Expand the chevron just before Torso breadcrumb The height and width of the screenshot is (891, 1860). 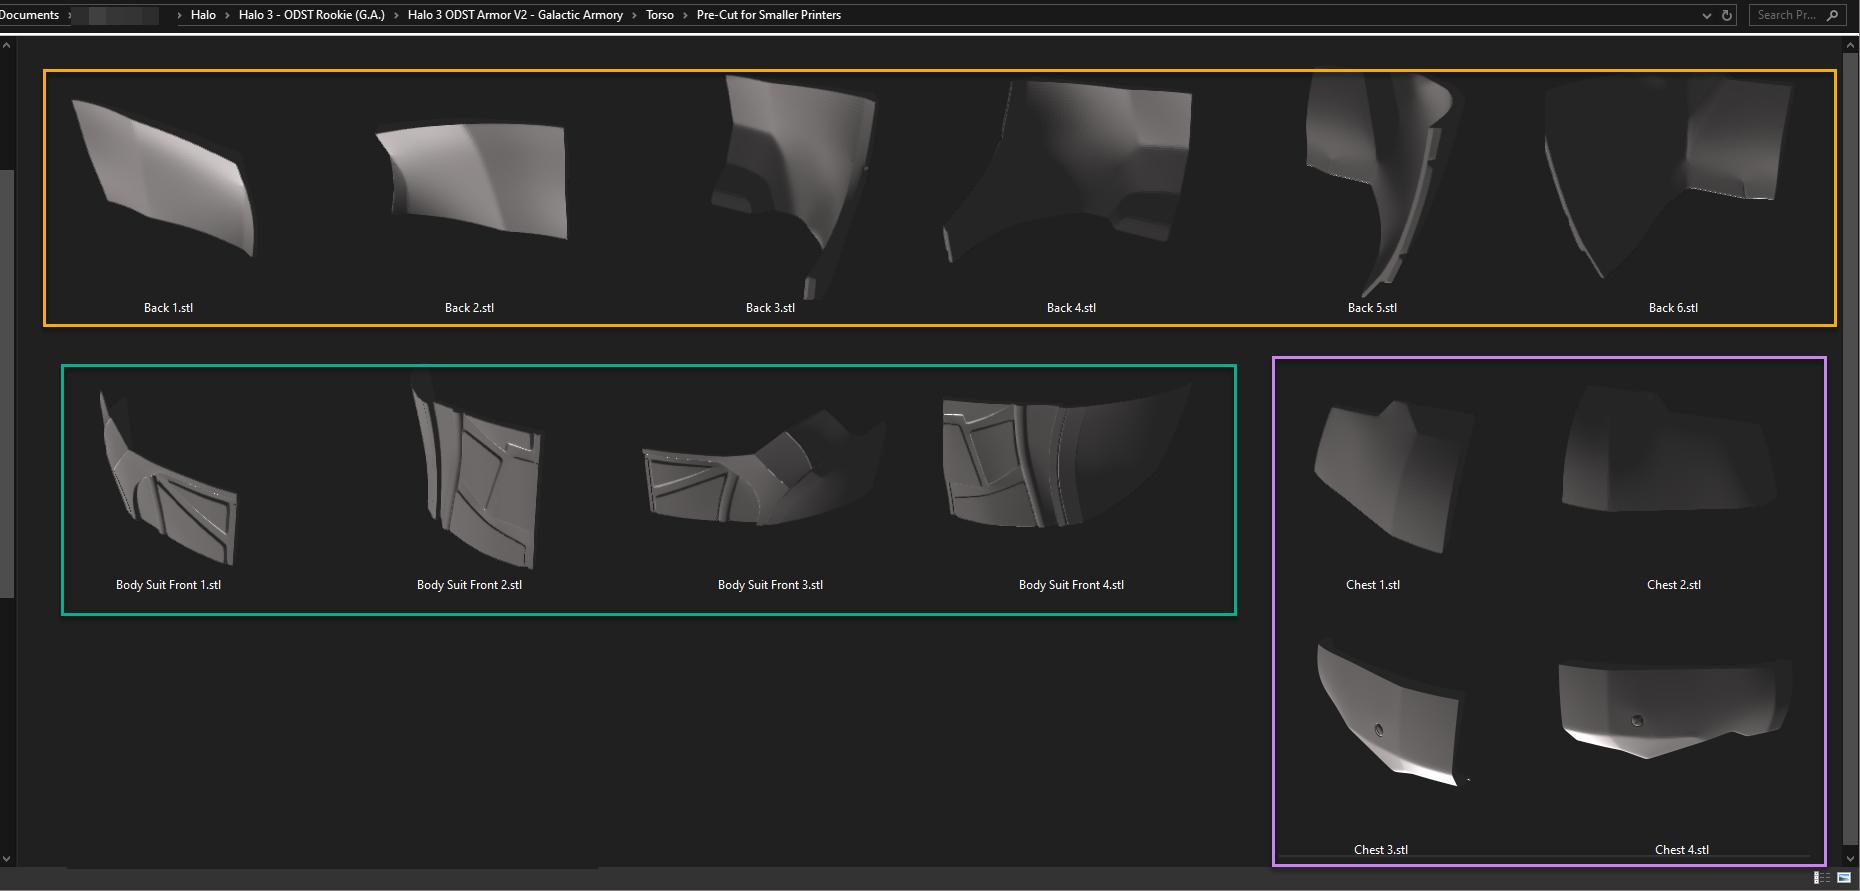click(x=634, y=15)
